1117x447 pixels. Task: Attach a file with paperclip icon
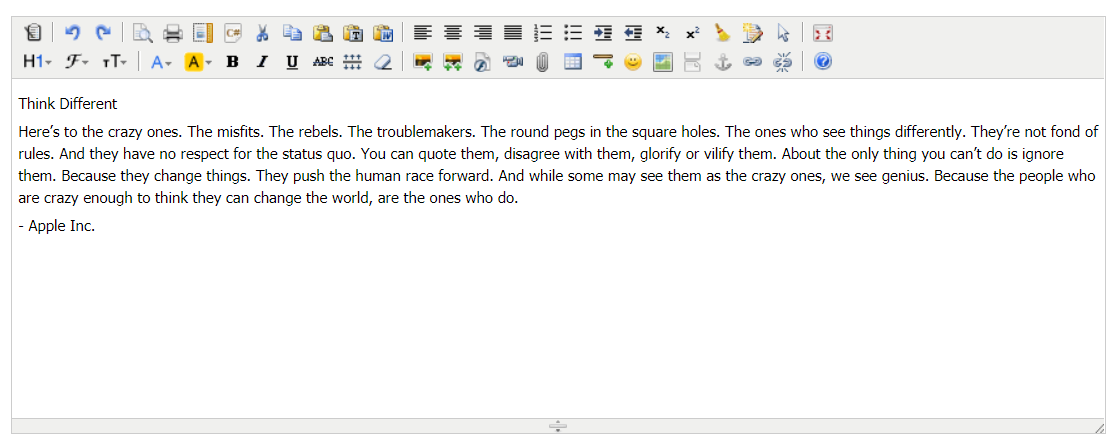point(543,62)
